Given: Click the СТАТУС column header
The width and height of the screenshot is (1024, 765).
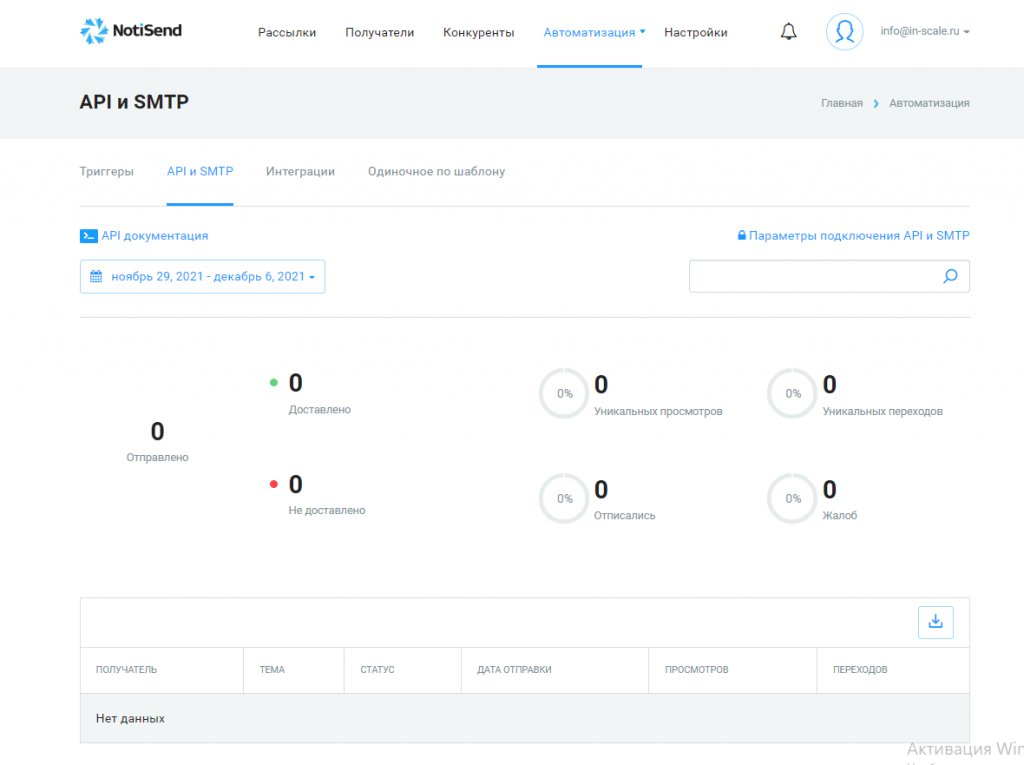Looking at the screenshot, I should (377, 670).
